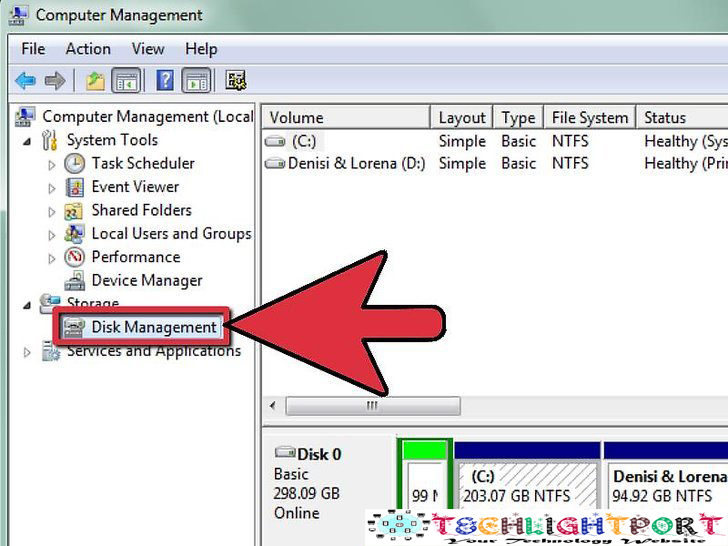
Task: Click the Local Users and Groups icon
Action: click(74, 234)
